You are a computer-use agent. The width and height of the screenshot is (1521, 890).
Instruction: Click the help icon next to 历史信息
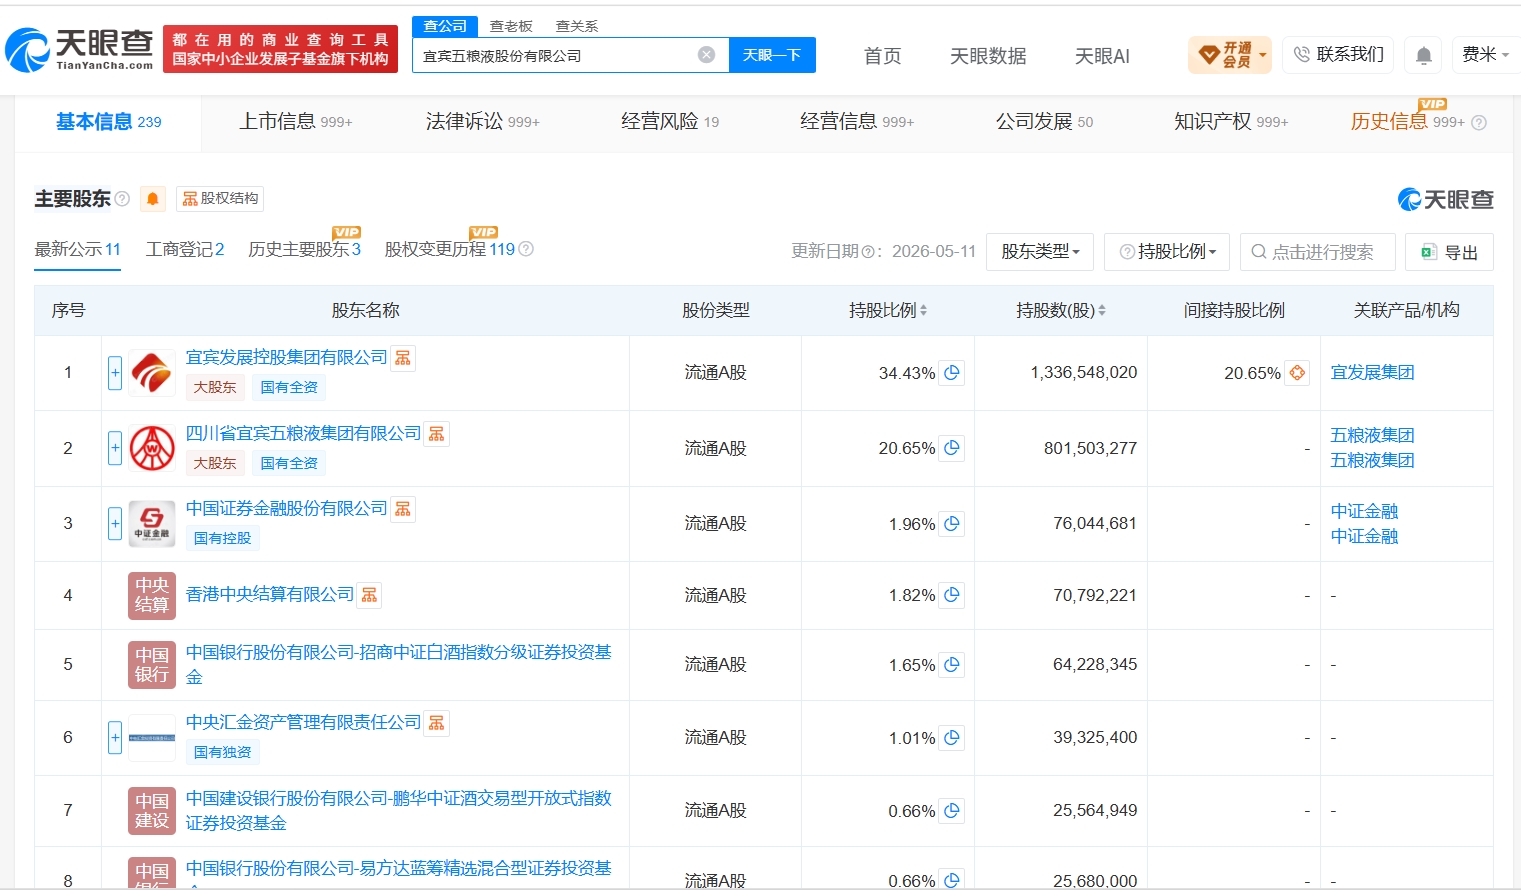click(x=1479, y=122)
